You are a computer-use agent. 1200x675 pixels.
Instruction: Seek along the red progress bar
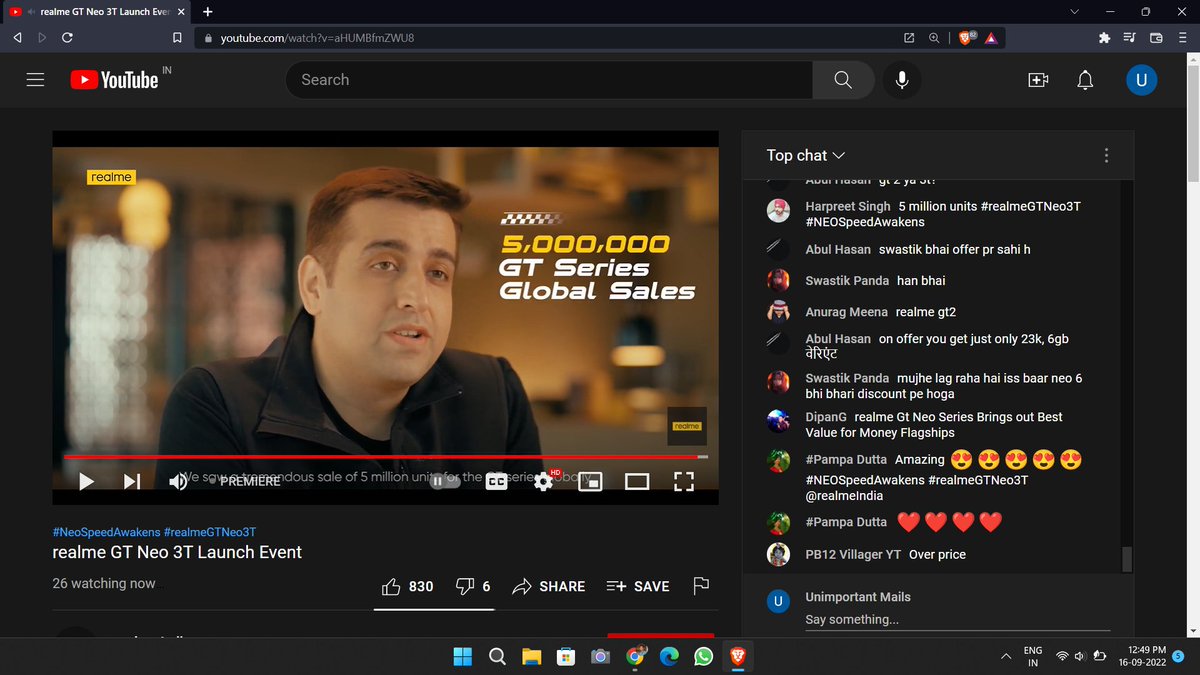[x=385, y=457]
